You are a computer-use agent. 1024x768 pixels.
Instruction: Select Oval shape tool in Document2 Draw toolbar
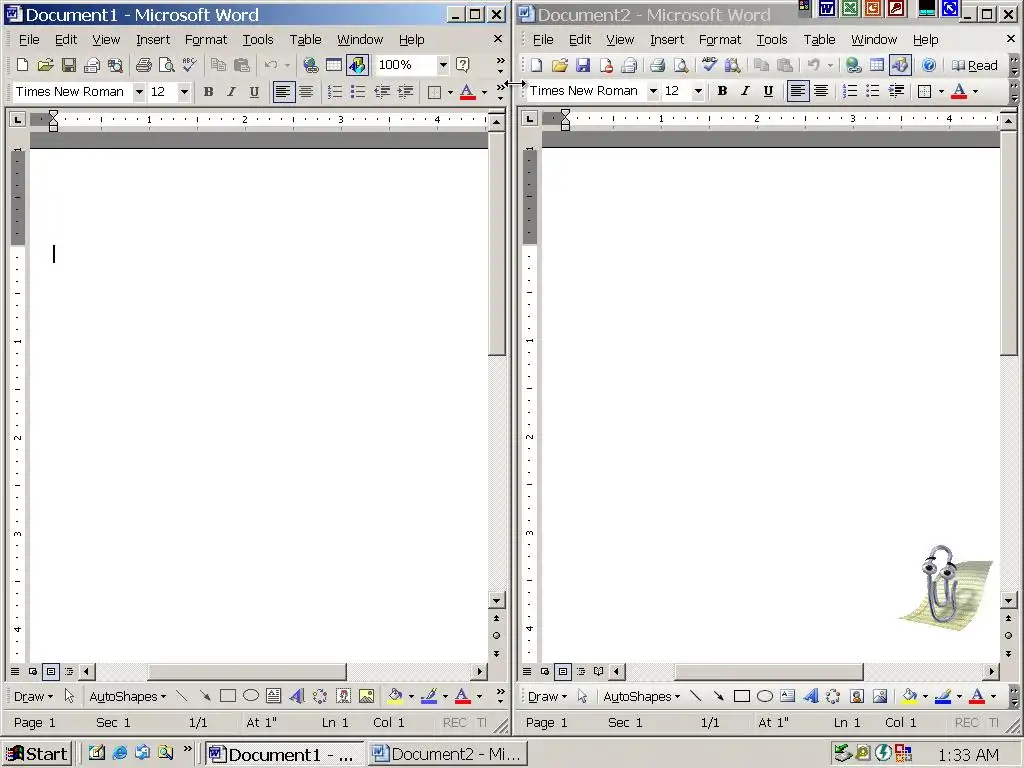coord(765,696)
